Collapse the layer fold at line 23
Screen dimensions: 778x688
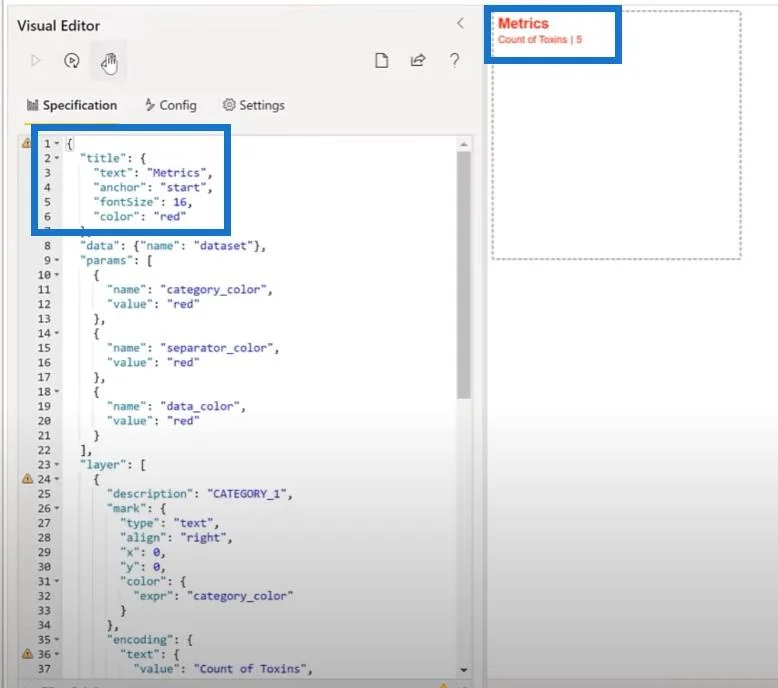tap(57, 465)
